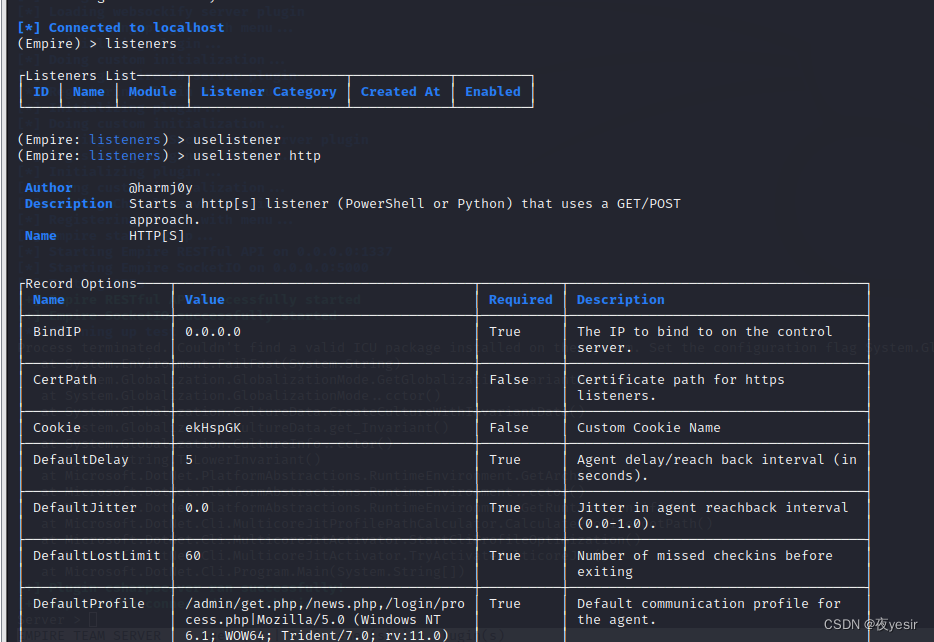Click the '(Empire) > listeners' command line
The image size is (934, 642).
[x=97, y=43]
